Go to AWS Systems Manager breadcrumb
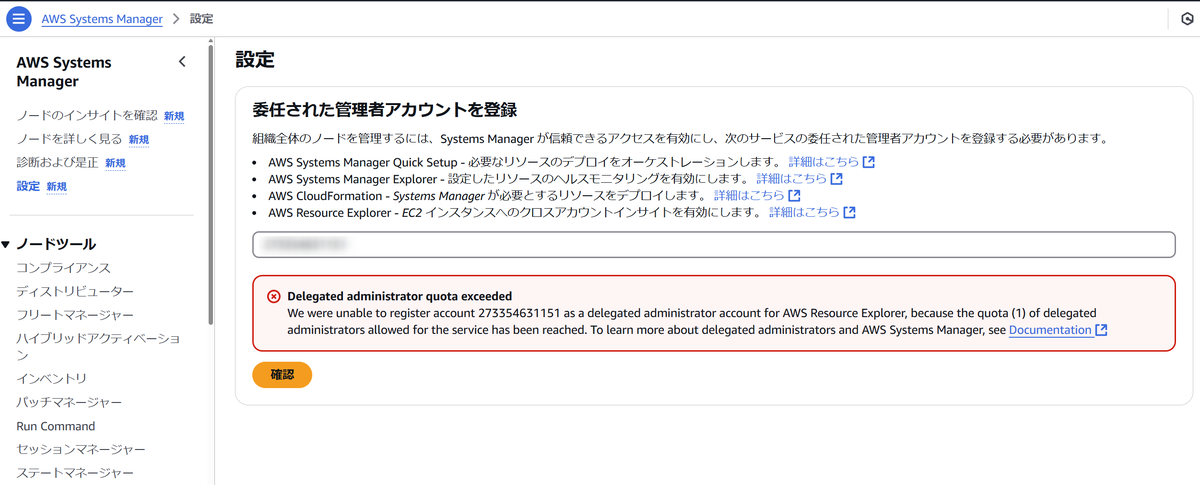This screenshot has width=1200, height=485. pyautogui.click(x=103, y=19)
